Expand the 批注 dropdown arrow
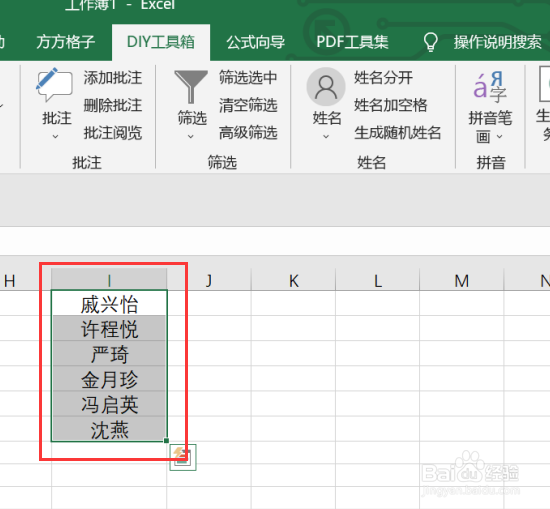This screenshot has width=550, height=509. 55,136
